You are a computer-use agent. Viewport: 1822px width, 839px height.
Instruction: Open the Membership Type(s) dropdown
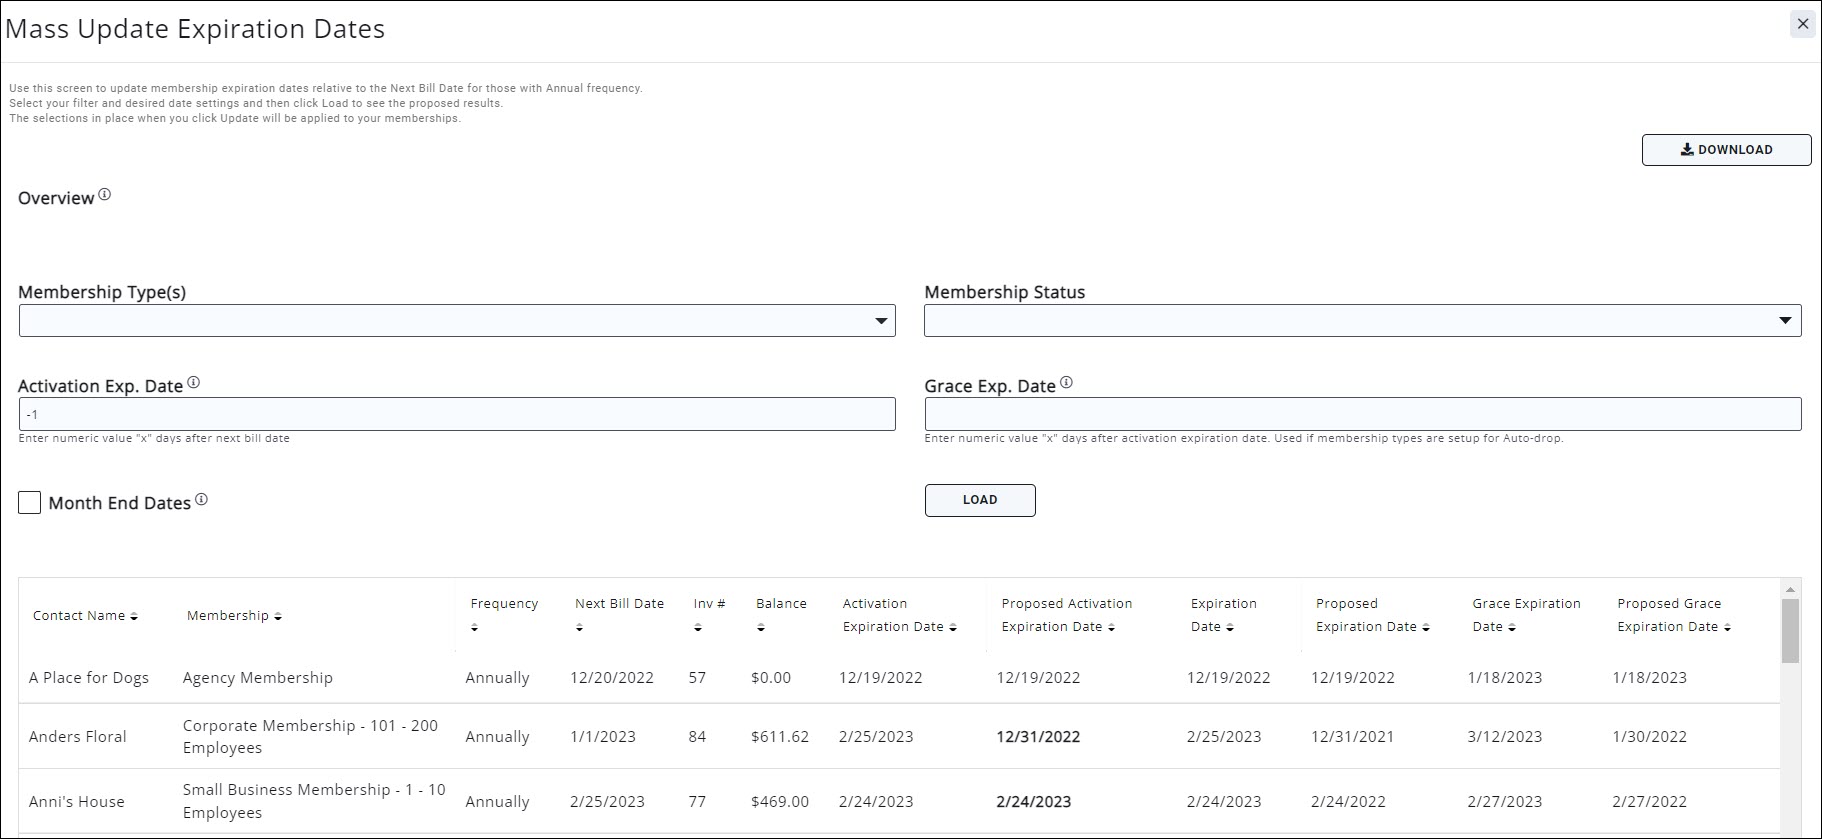457,321
